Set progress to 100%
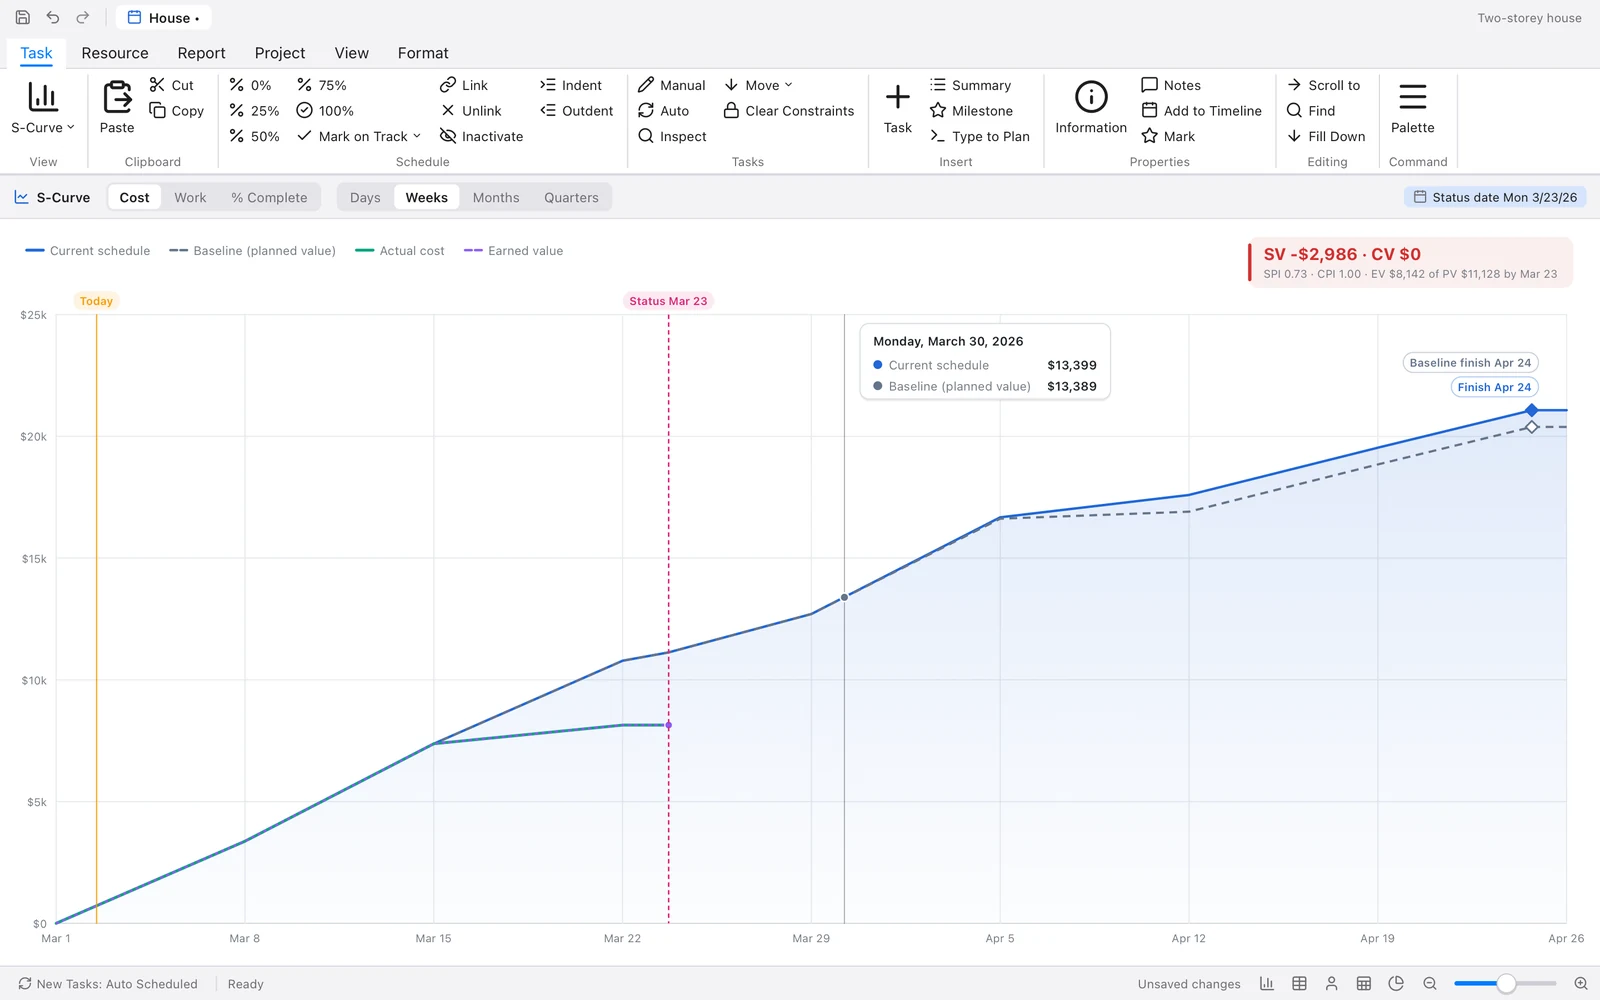The height and width of the screenshot is (1000, 1600). tap(325, 111)
